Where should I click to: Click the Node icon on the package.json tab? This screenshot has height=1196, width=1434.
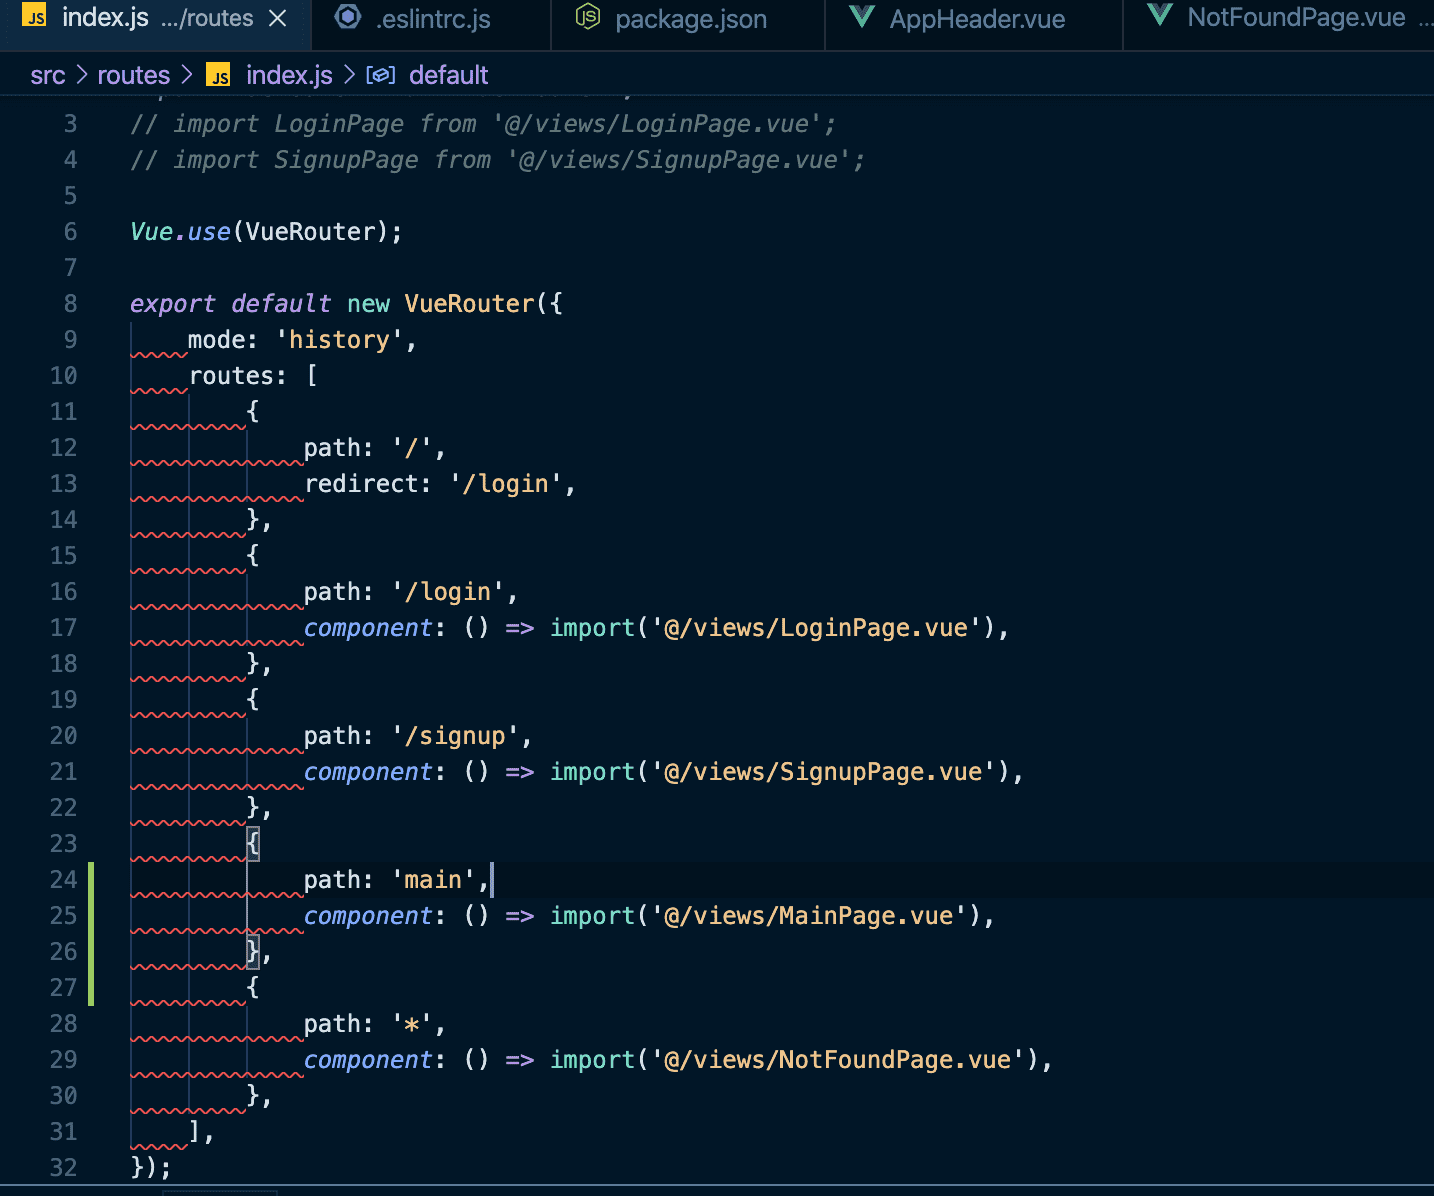click(x=588, y=17)
